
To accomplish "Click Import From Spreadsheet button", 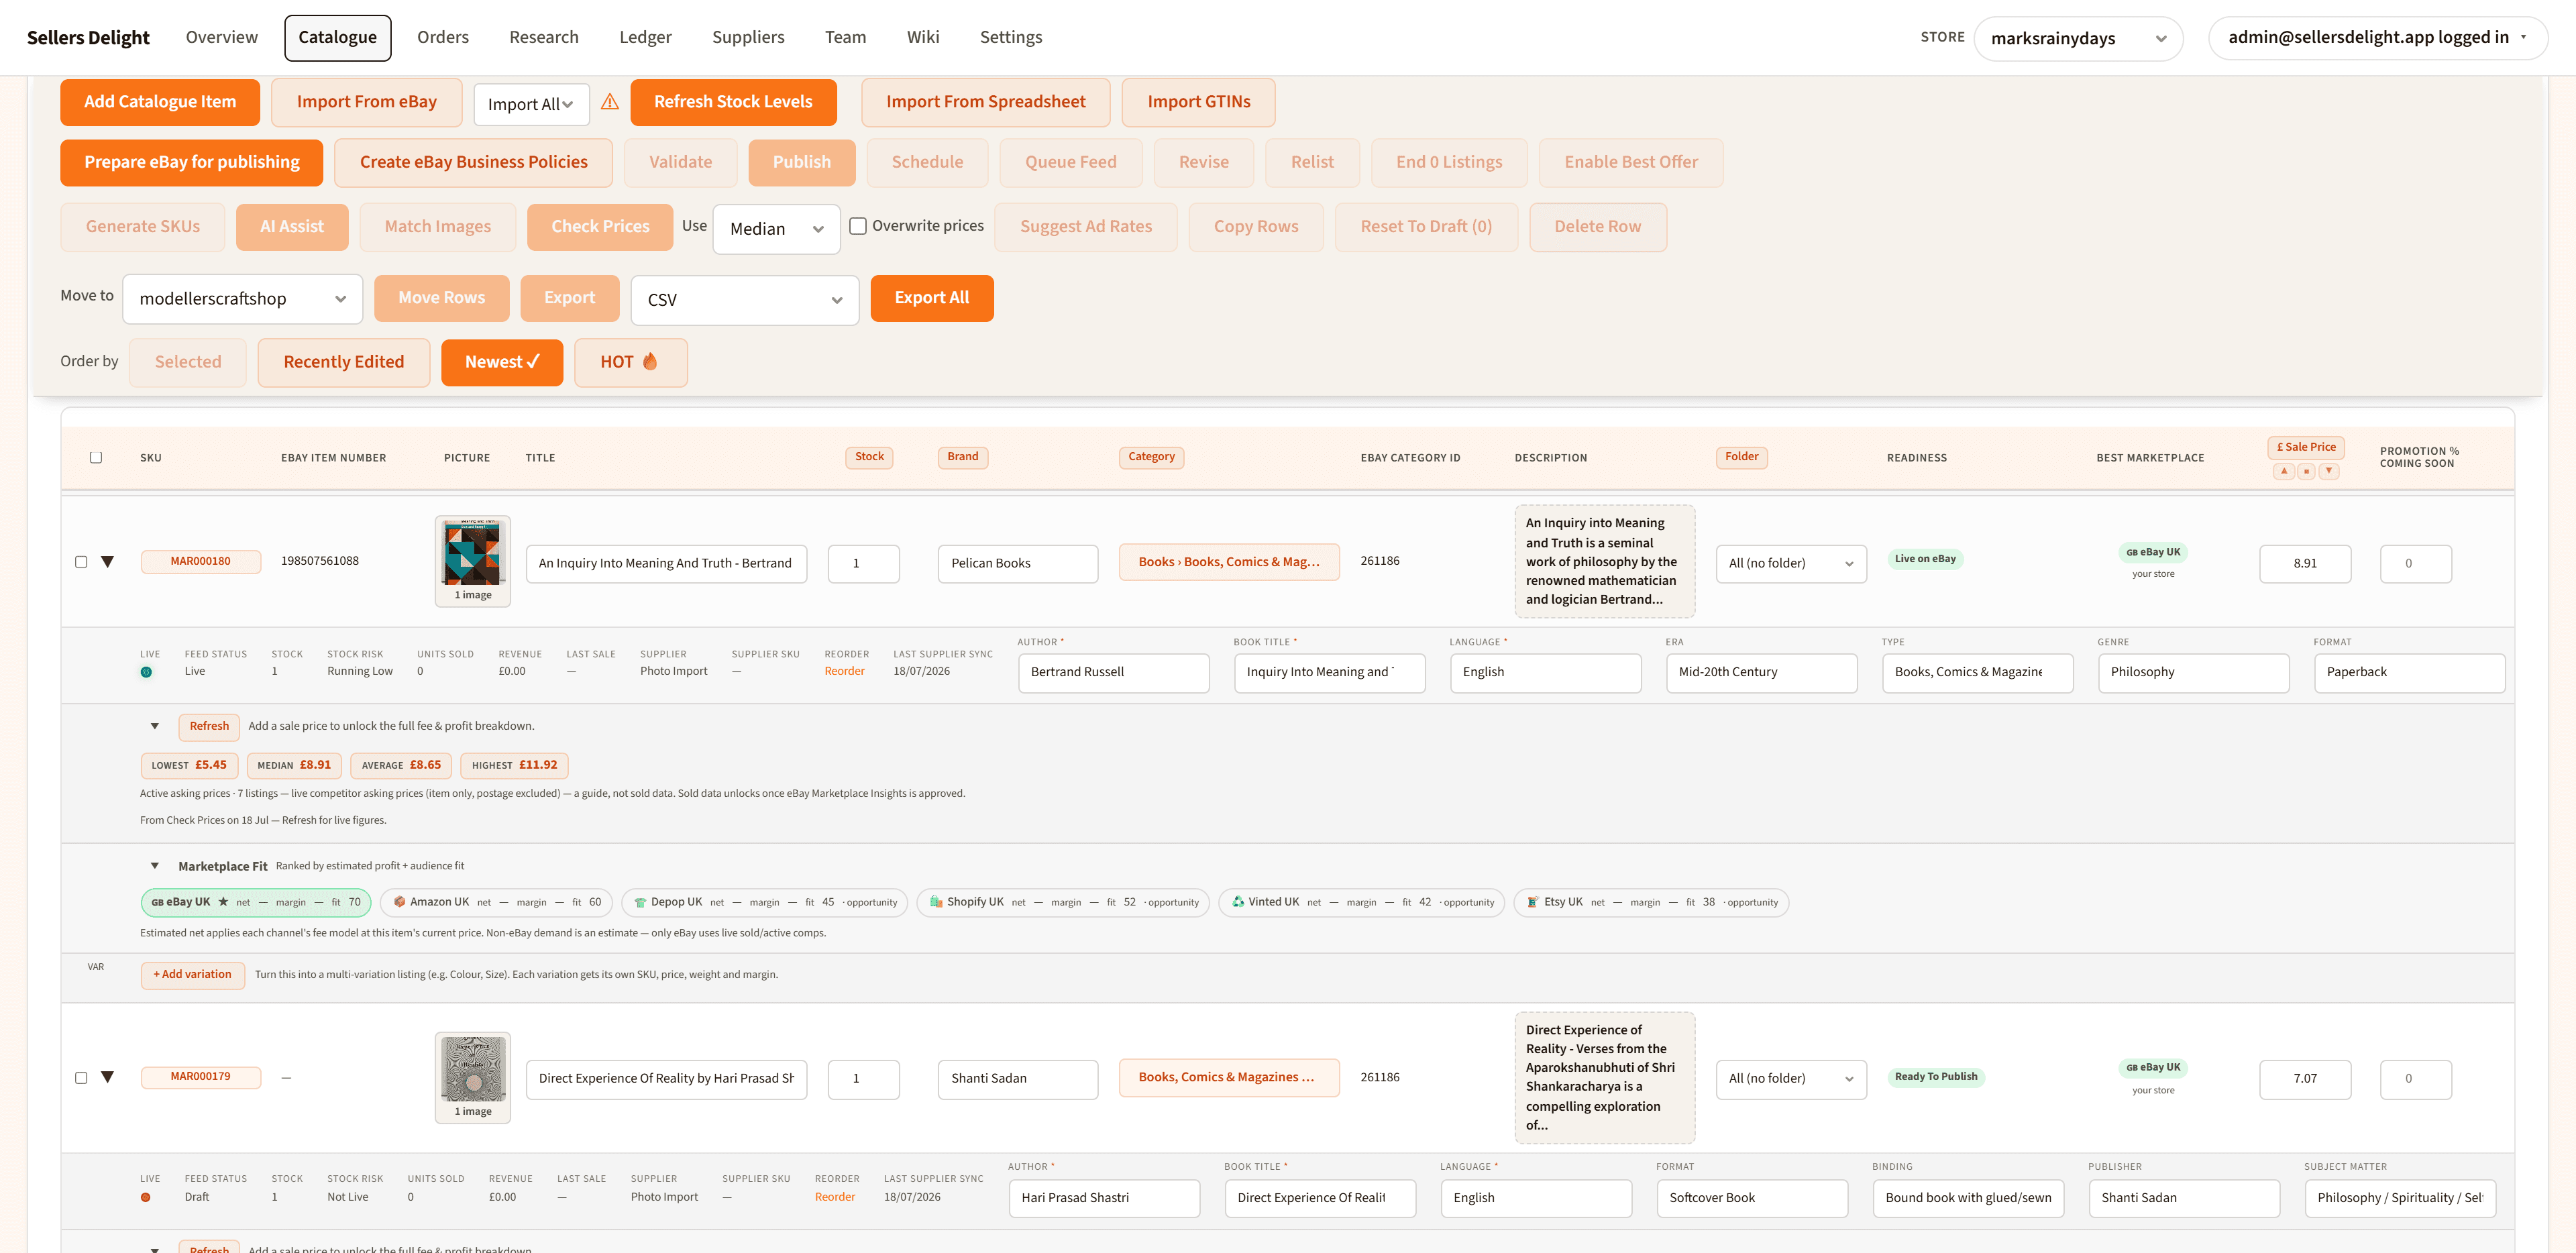I will [985, 102].
